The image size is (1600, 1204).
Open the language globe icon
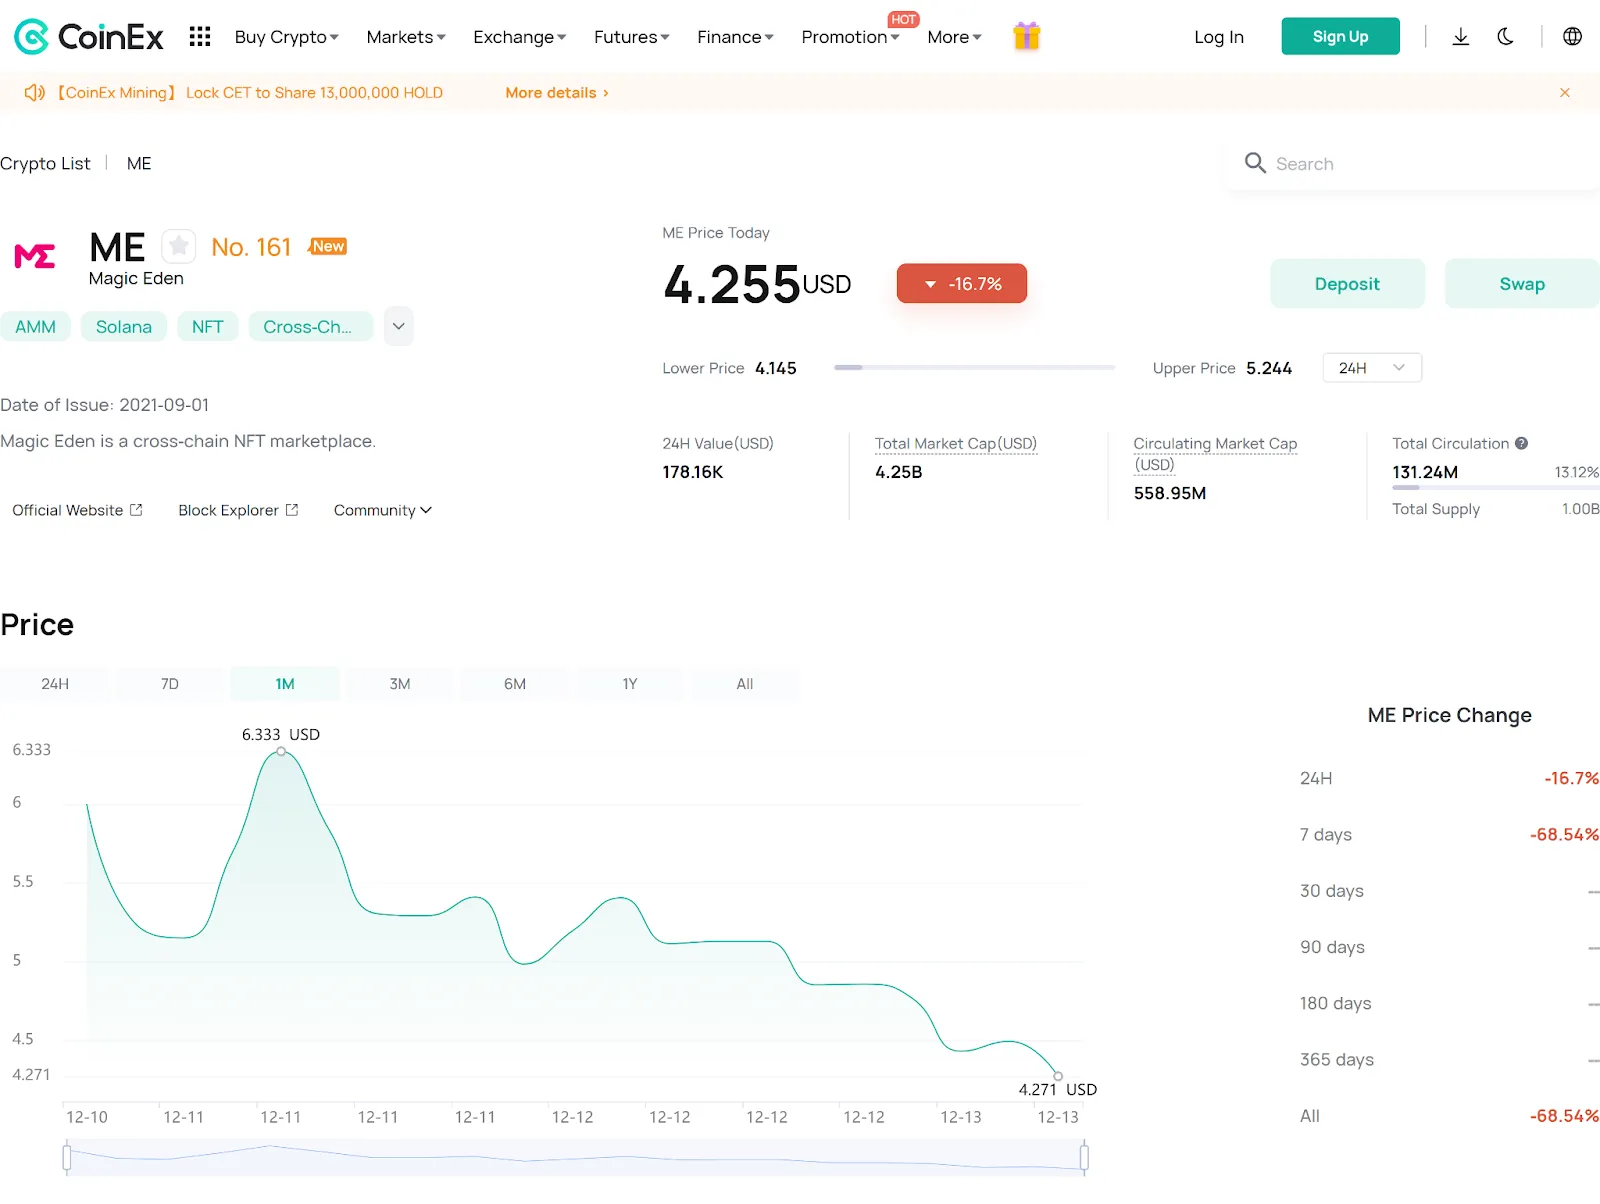click(1572, 37)
